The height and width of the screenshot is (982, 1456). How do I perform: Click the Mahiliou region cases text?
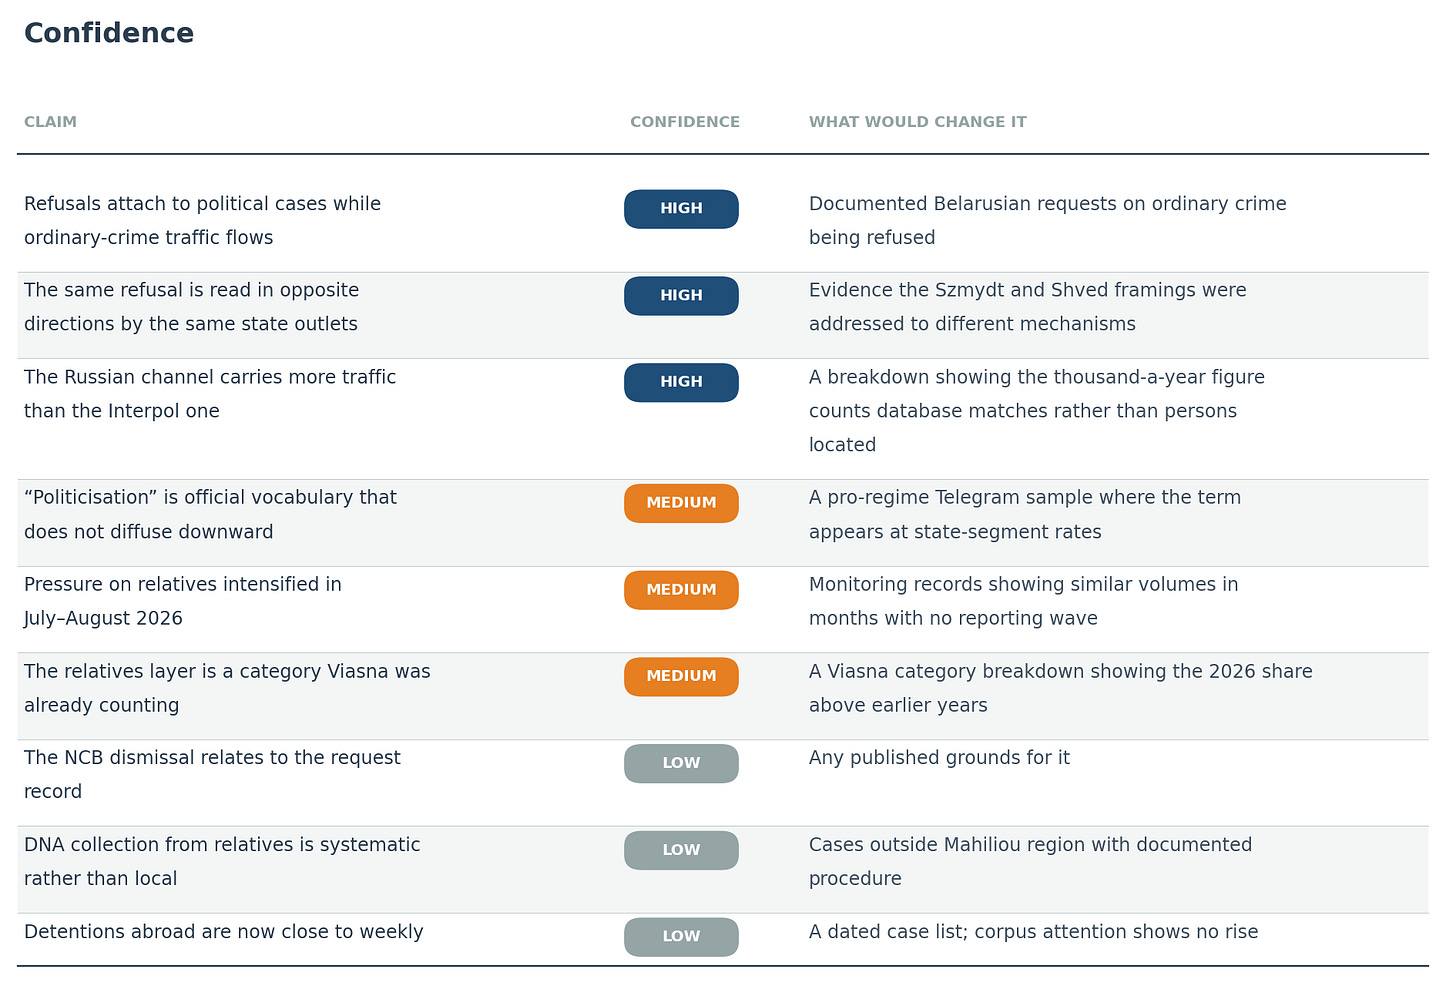1030,862
